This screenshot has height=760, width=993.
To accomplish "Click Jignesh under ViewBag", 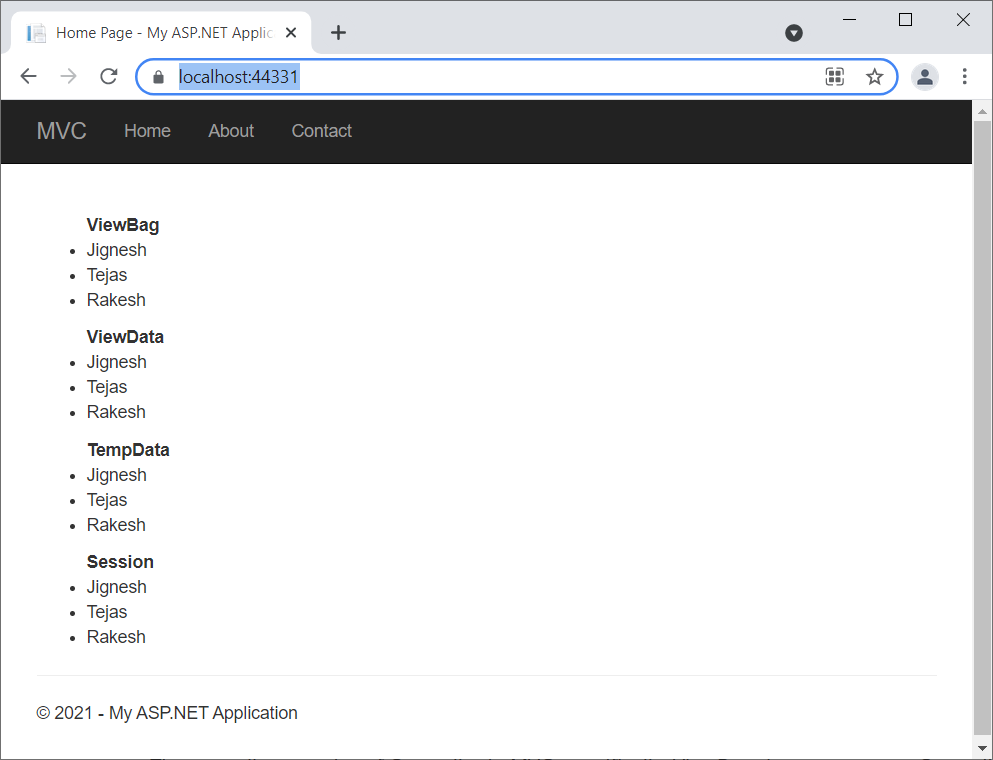I will (x=117, y=250).
